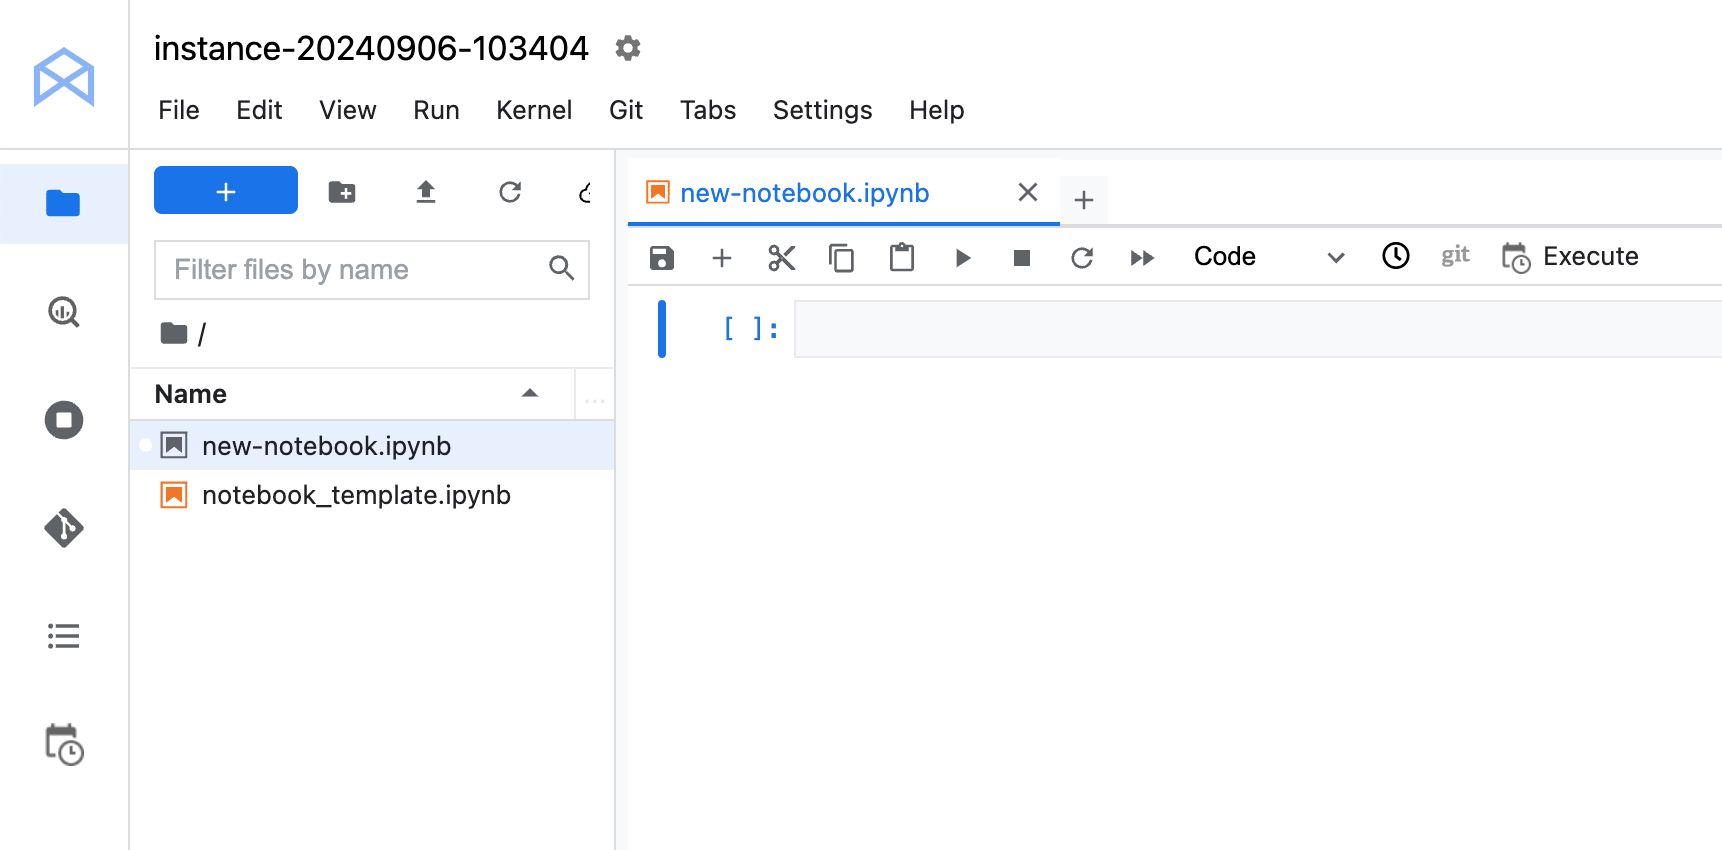Save the notebook with the disk icon
1722x850 pixels.
[662, 258]
